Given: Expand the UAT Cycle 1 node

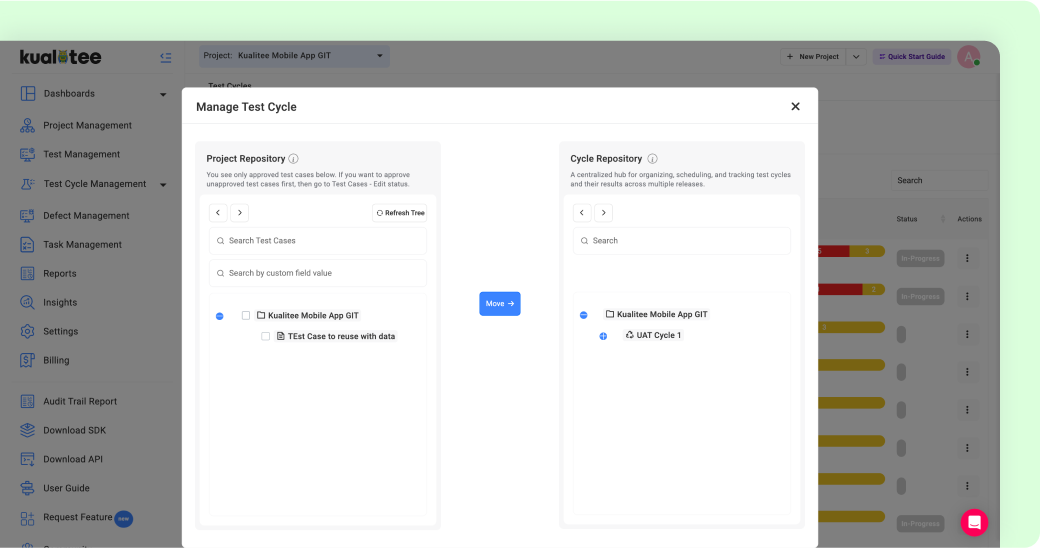Looking at the screenshot, I should [603, 336].
